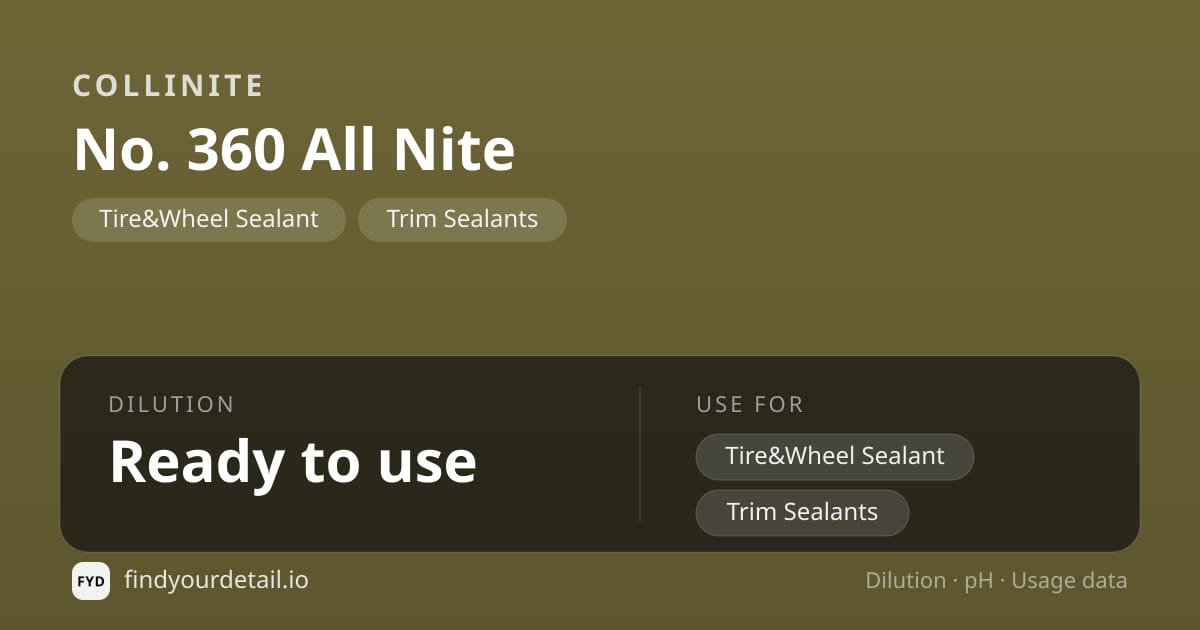The height and width of the screenshot is (630, 1200).
Task: Select the No. 360 All Nite title
Action: pyautogui.click(x=294, y=149)
